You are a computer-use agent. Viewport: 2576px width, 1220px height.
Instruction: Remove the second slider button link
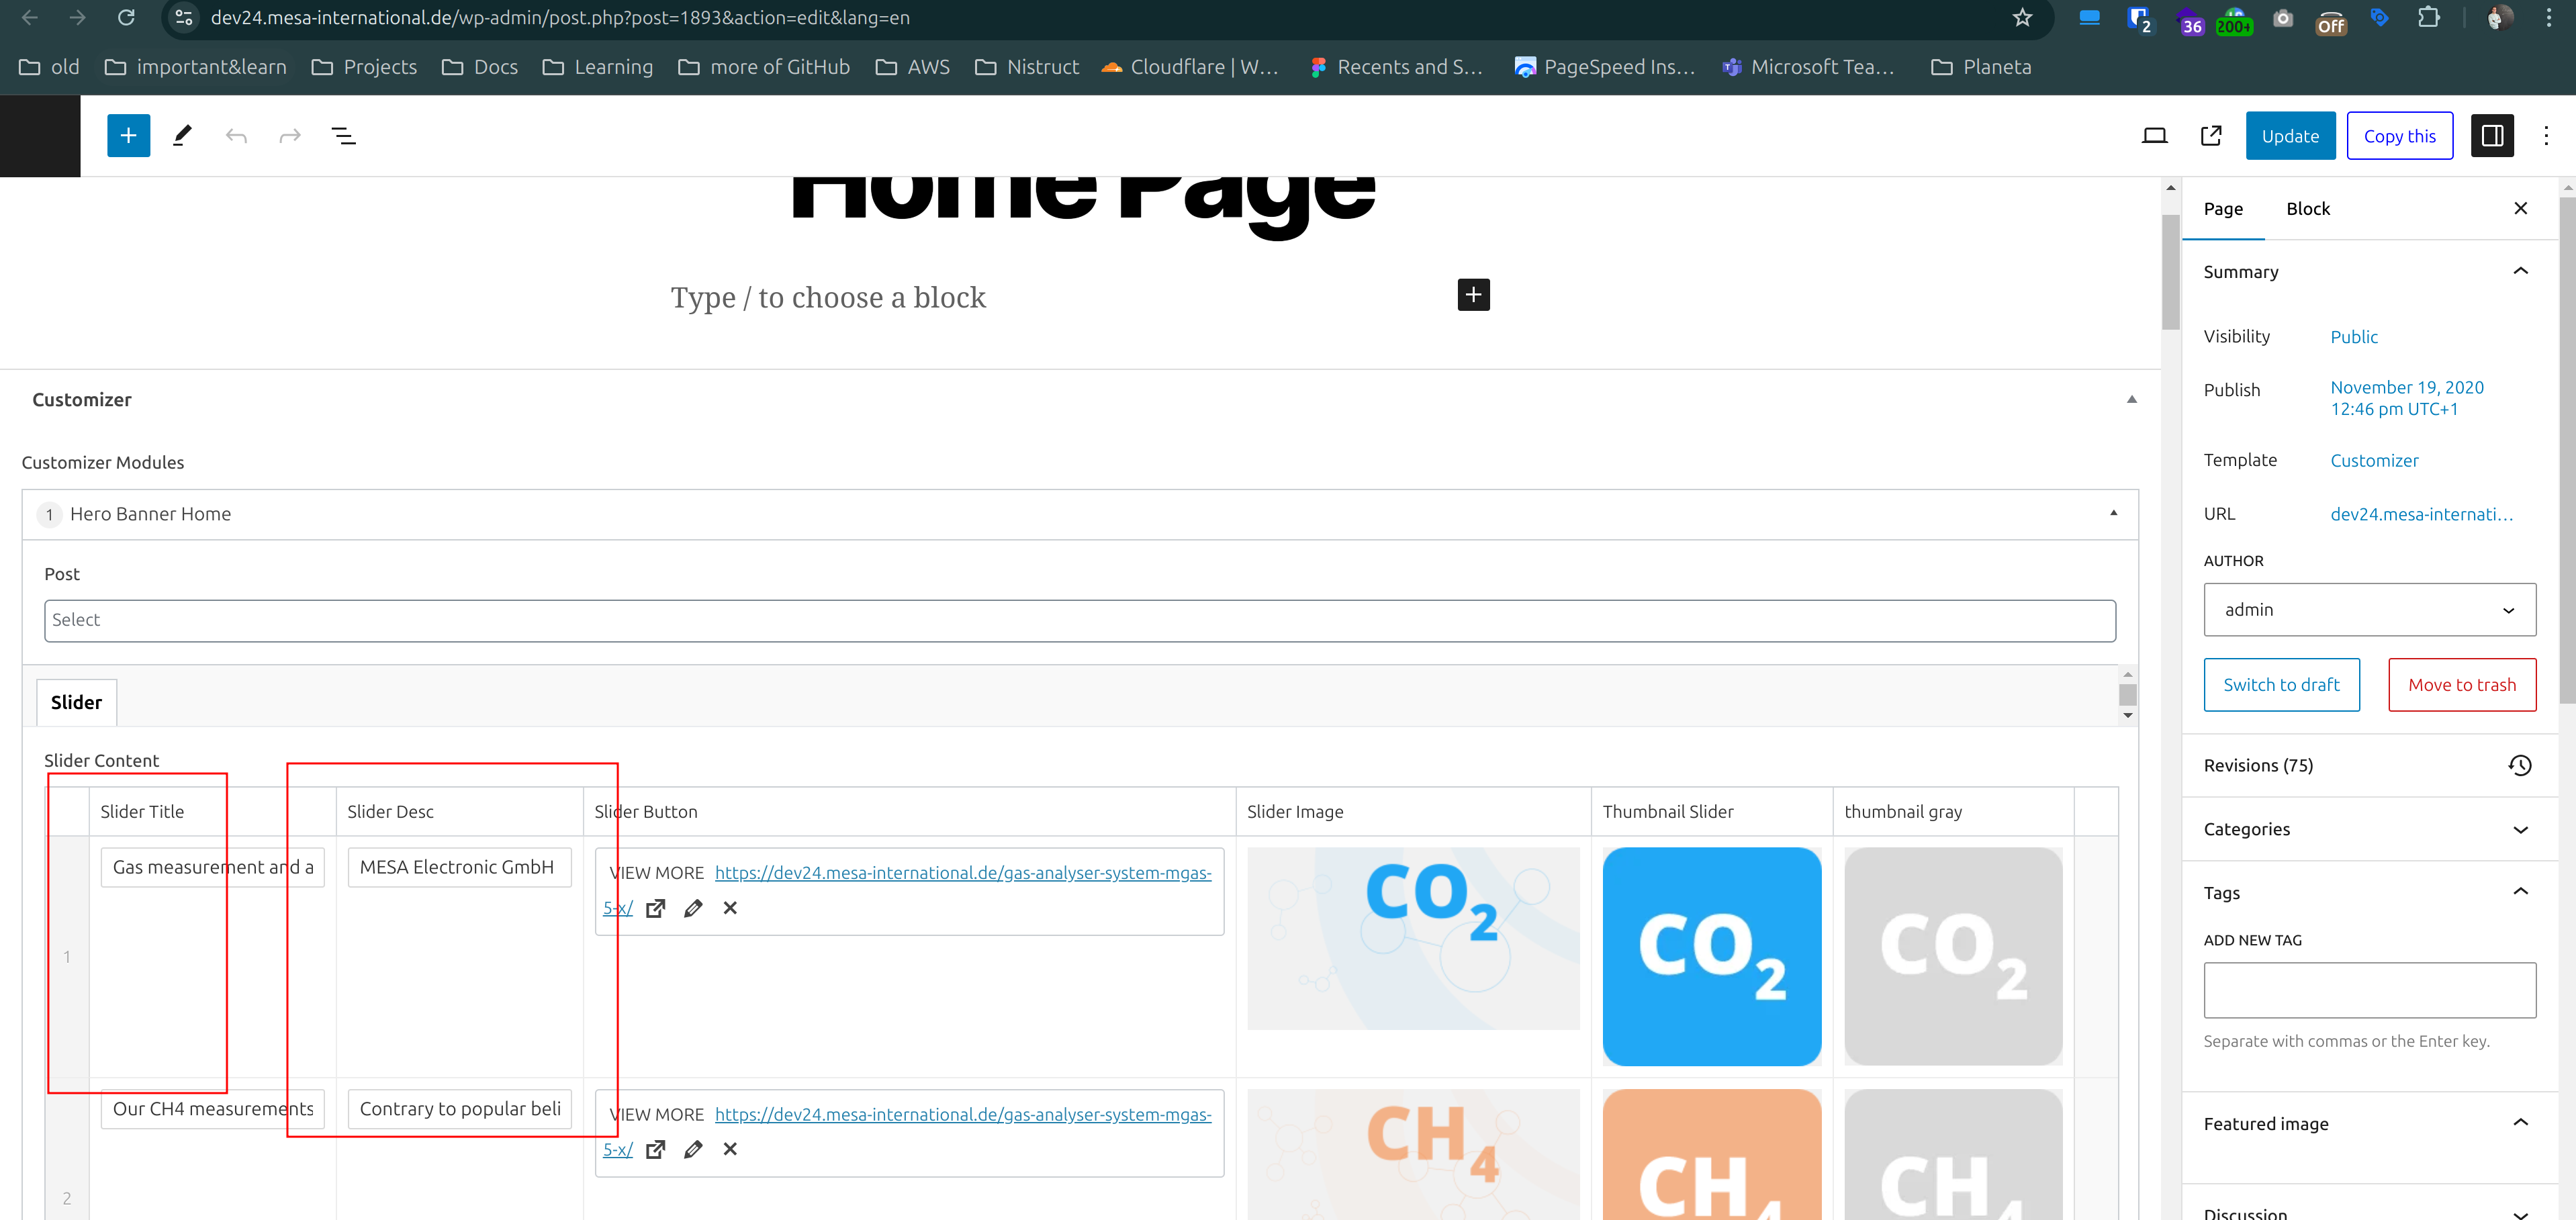730,1149
